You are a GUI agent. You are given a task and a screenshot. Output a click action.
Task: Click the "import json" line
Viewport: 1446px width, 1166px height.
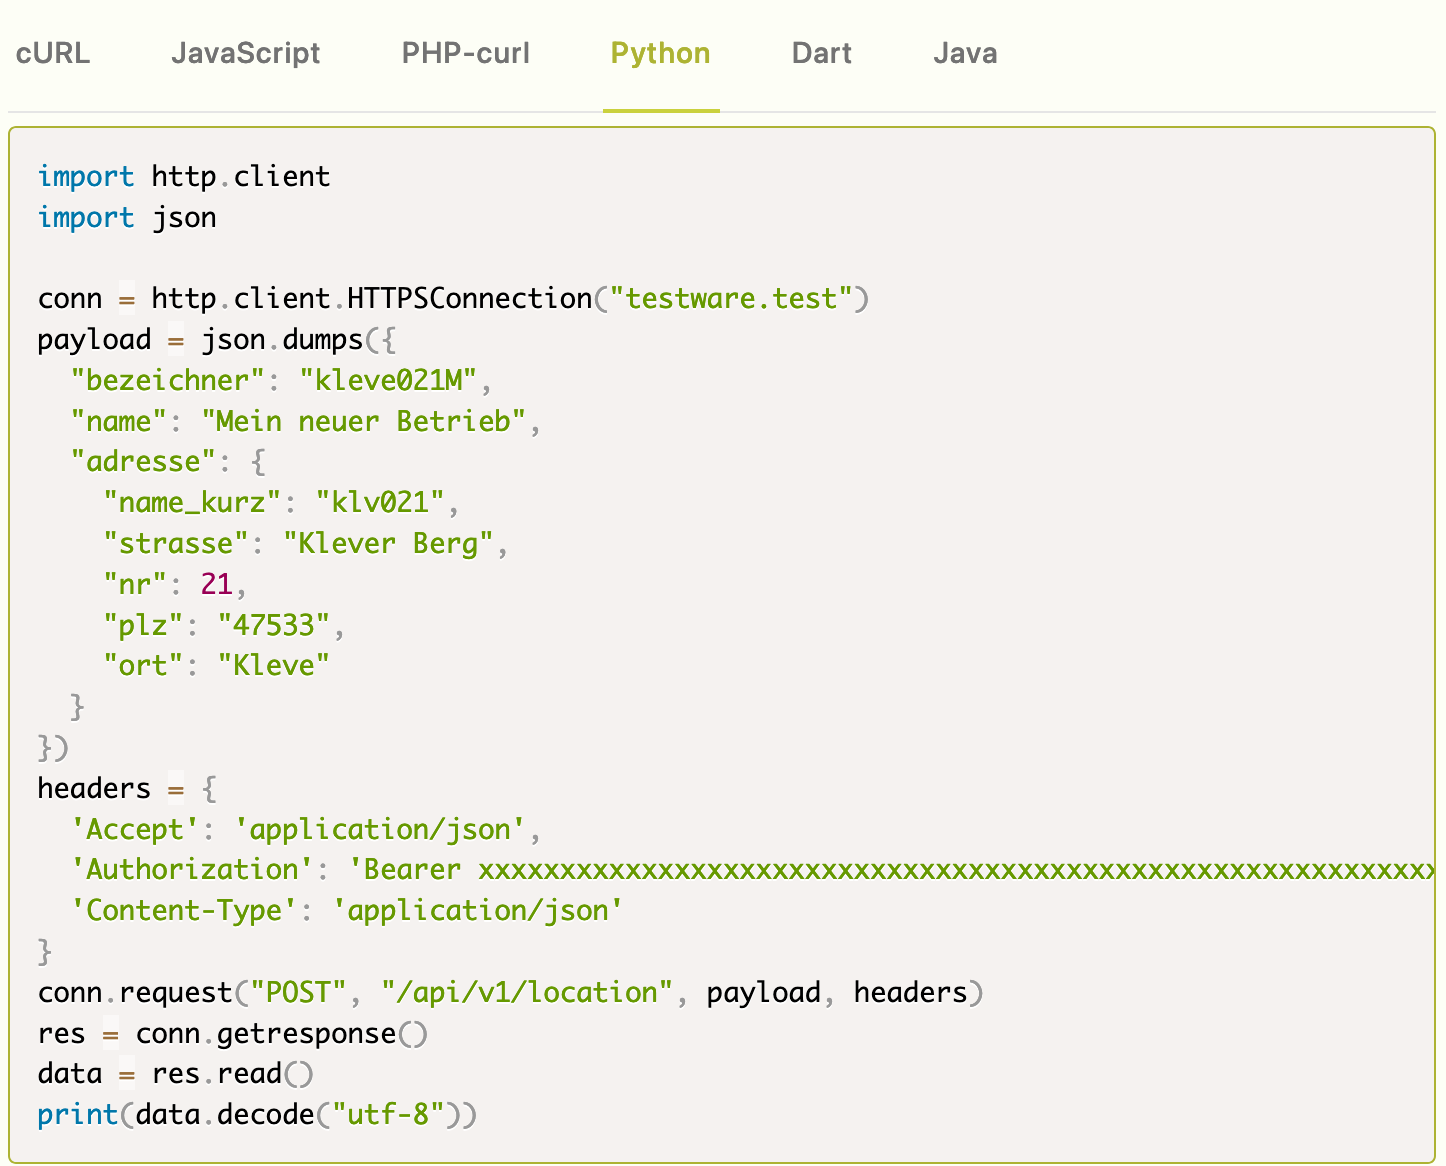tap(127, 217)
